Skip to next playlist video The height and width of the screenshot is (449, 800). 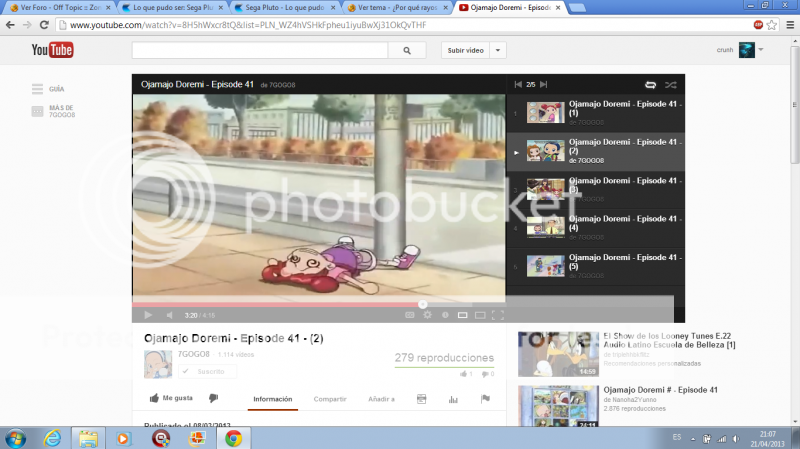pyautogui.click(x=544, y=84)
